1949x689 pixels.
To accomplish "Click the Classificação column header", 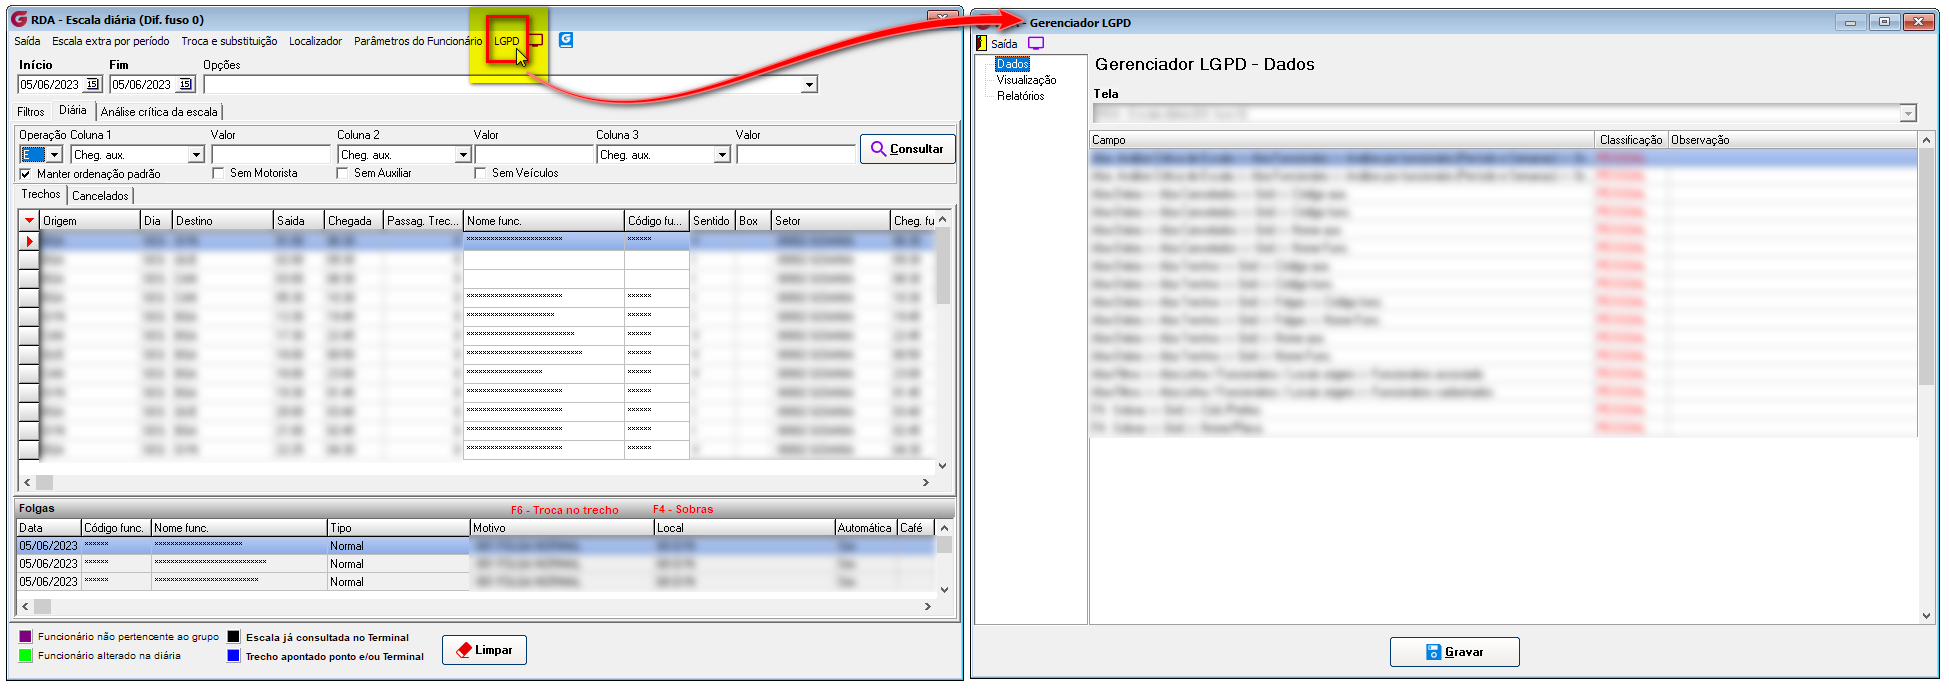I will coord(1631,140).
